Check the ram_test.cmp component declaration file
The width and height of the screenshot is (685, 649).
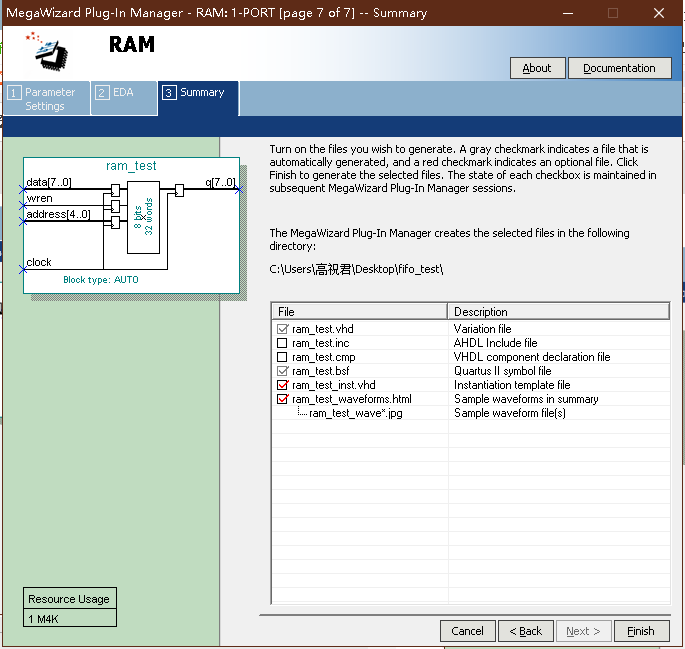[283, 357]
